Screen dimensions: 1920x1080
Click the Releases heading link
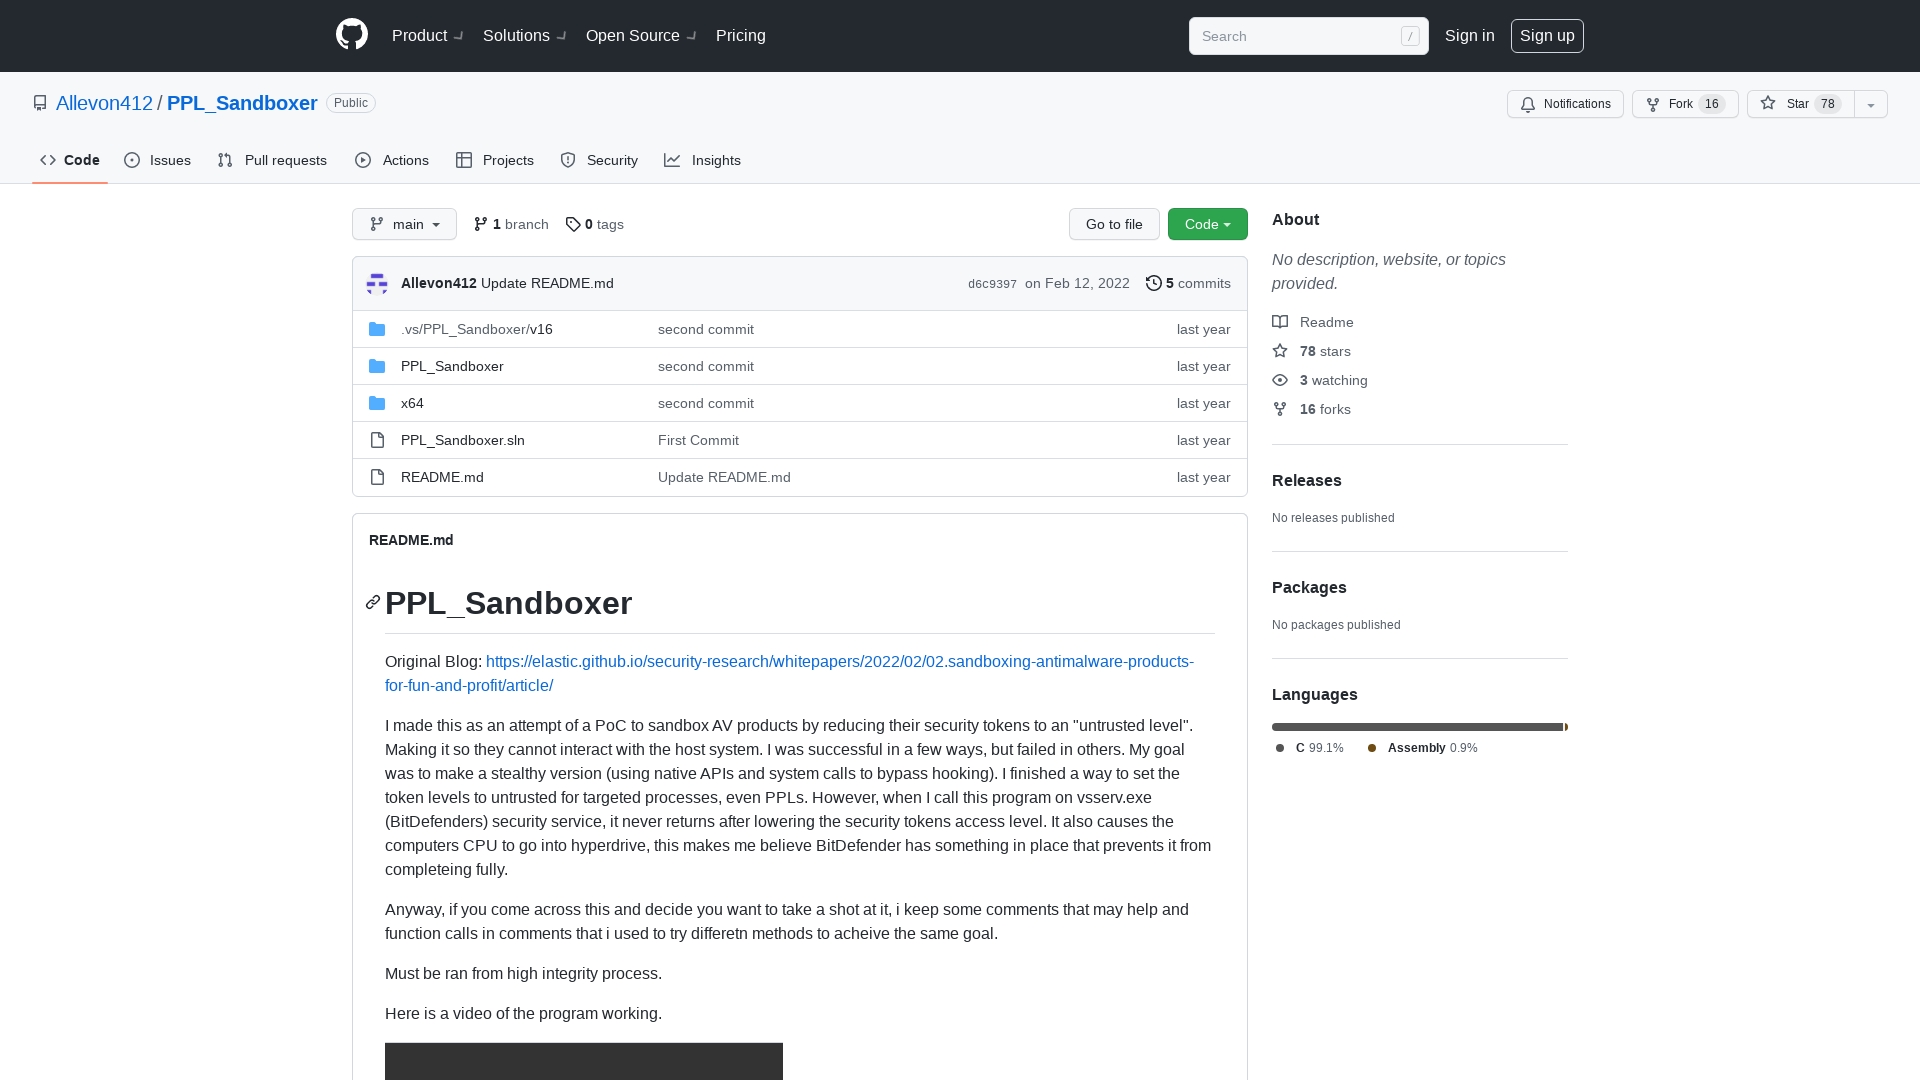tap(1306, 480)
